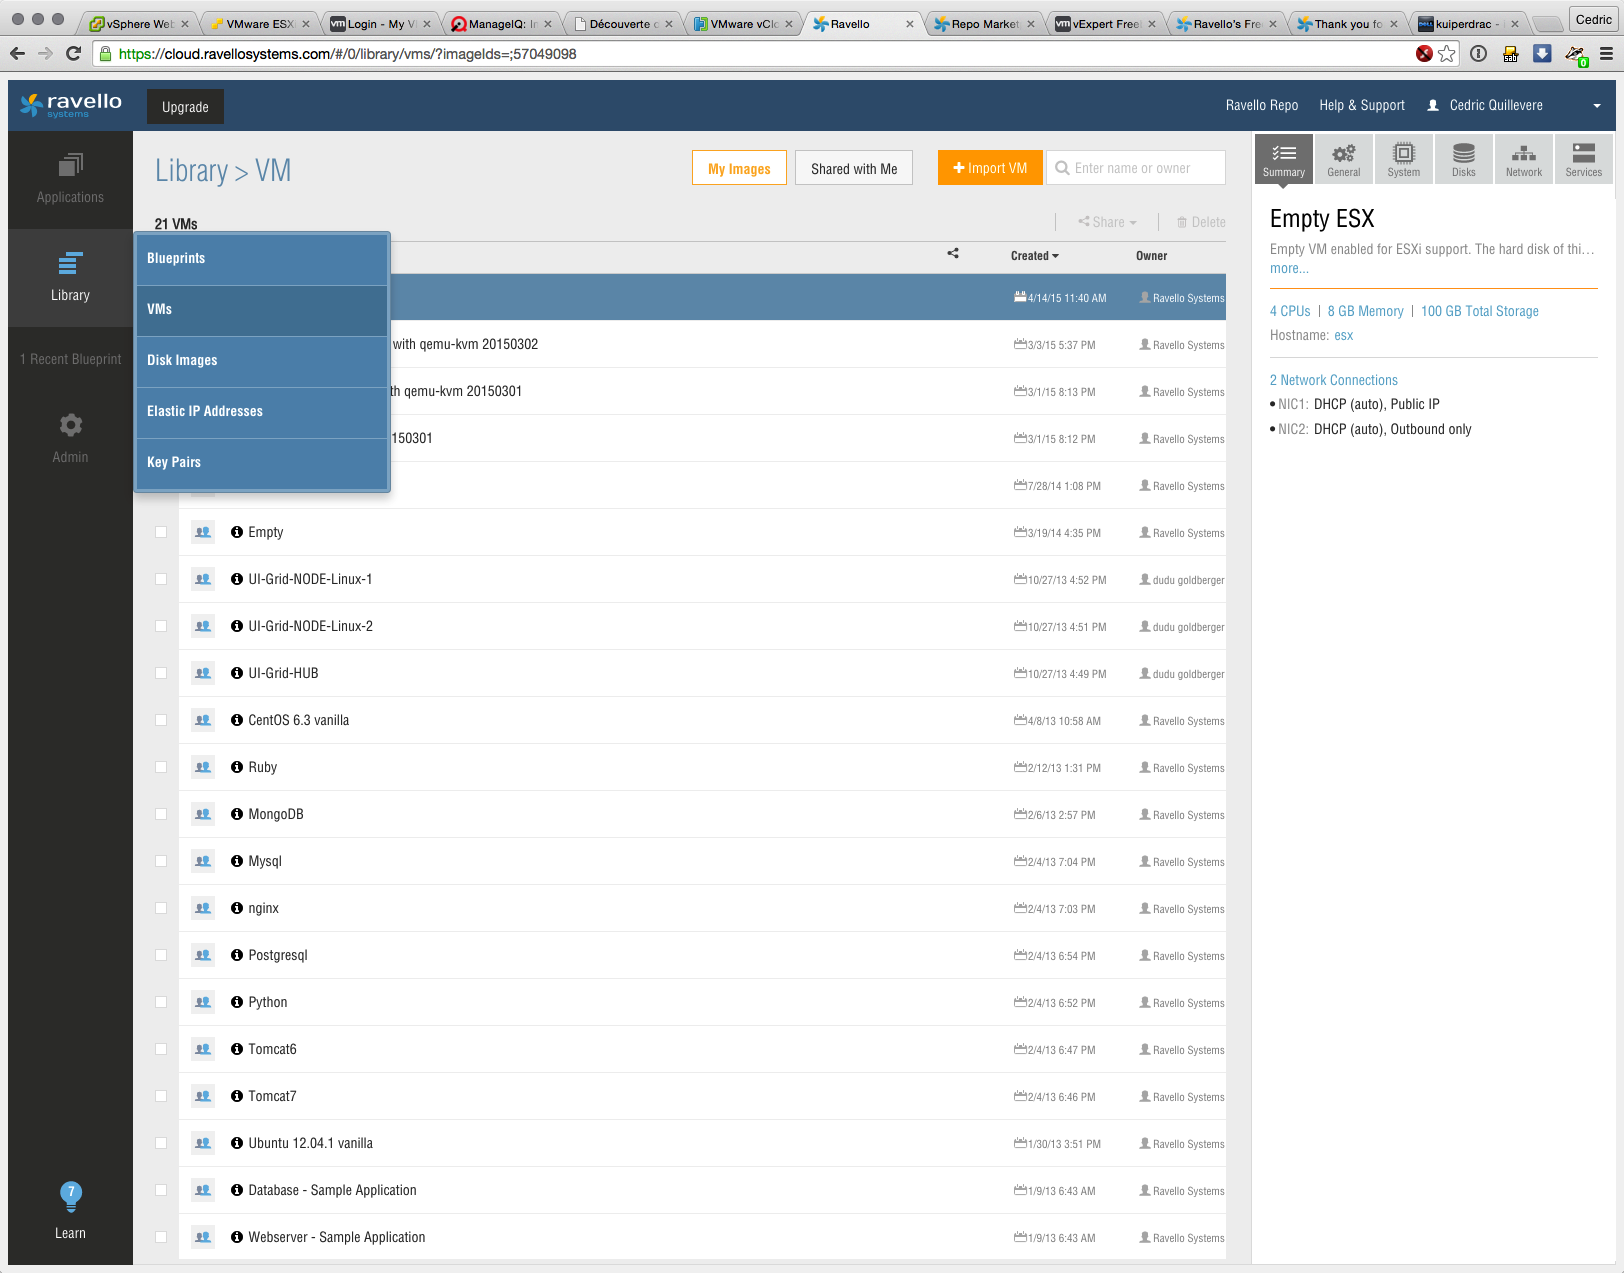Choose Disk Images from Library menu

(x=182, y=360)
